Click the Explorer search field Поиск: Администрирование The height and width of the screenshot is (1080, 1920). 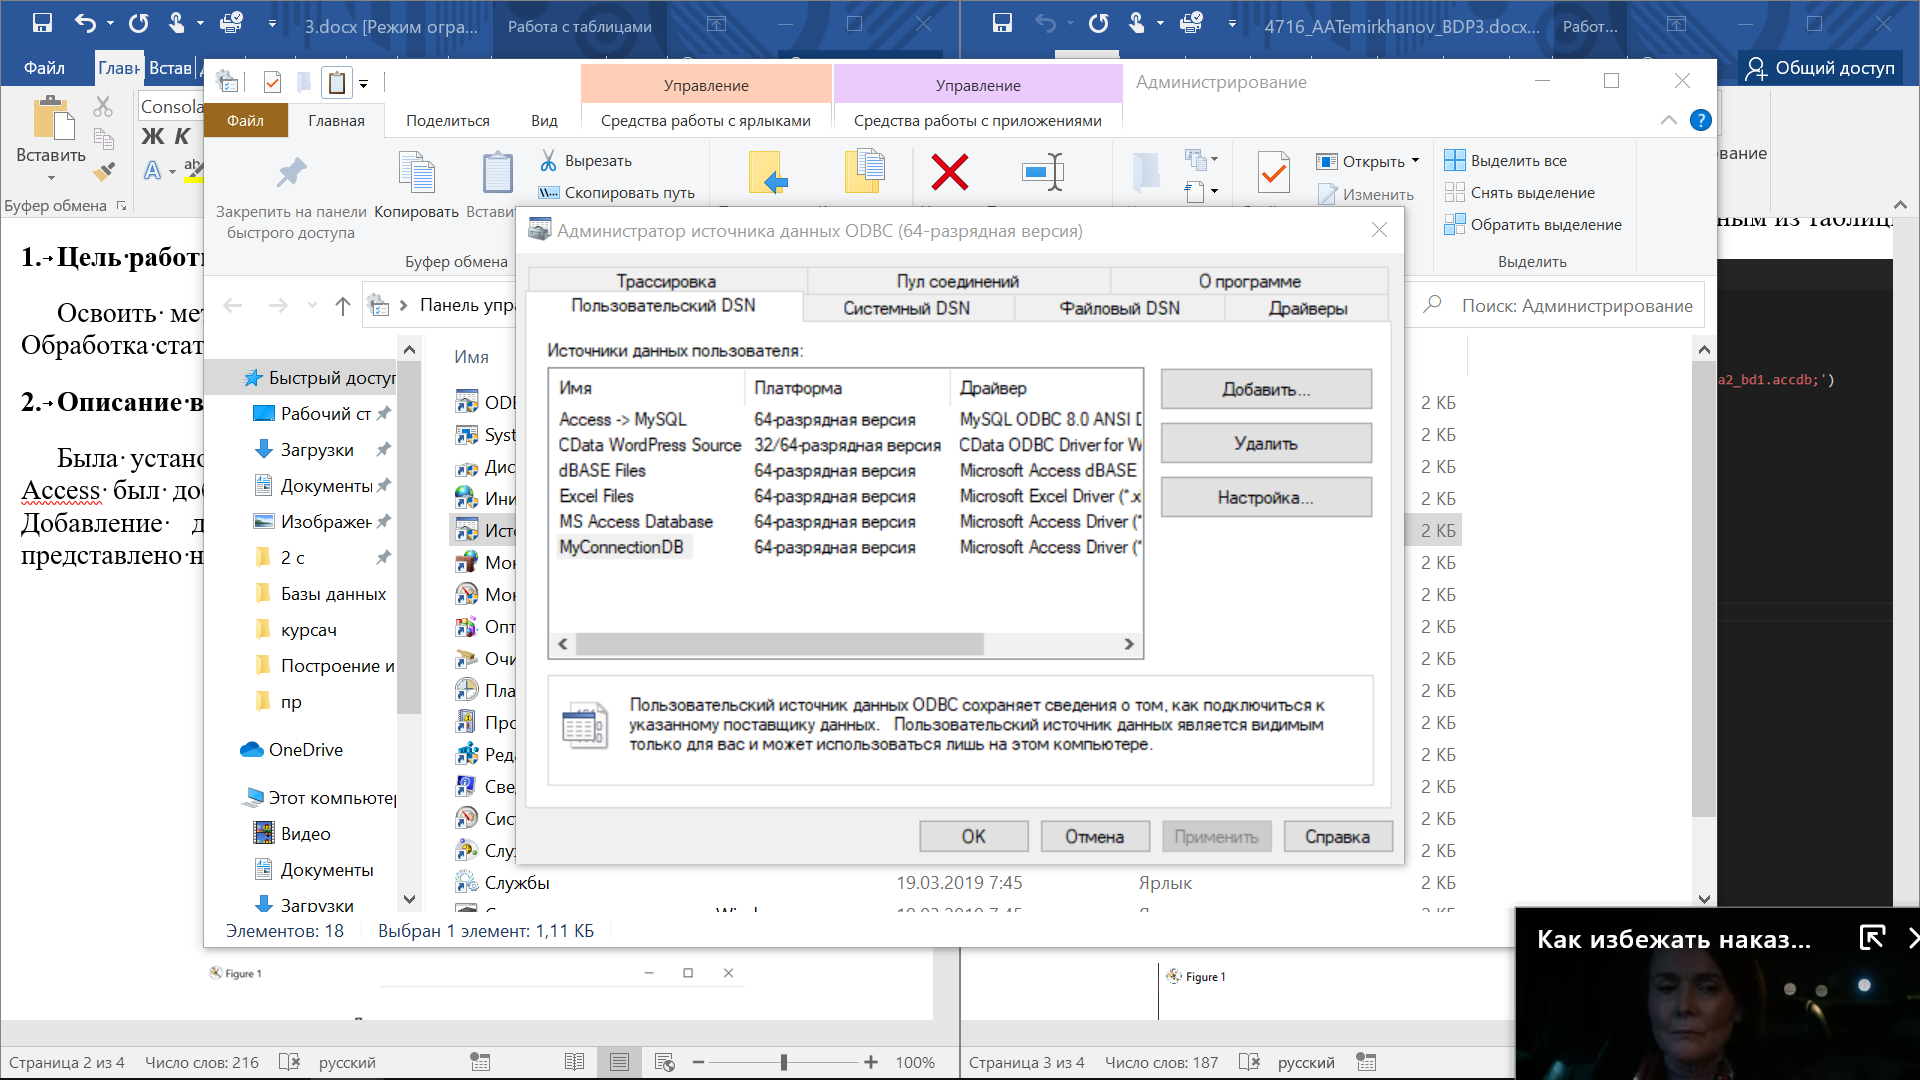[x=1560, y=306]
